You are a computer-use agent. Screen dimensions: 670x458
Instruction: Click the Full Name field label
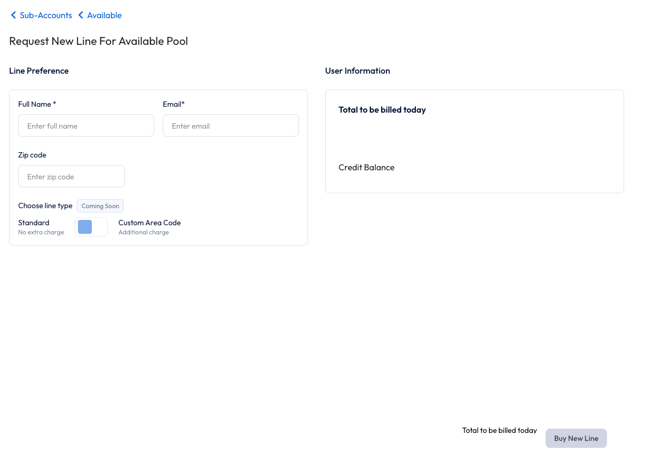pyautogui.click(x=37, y=104)
